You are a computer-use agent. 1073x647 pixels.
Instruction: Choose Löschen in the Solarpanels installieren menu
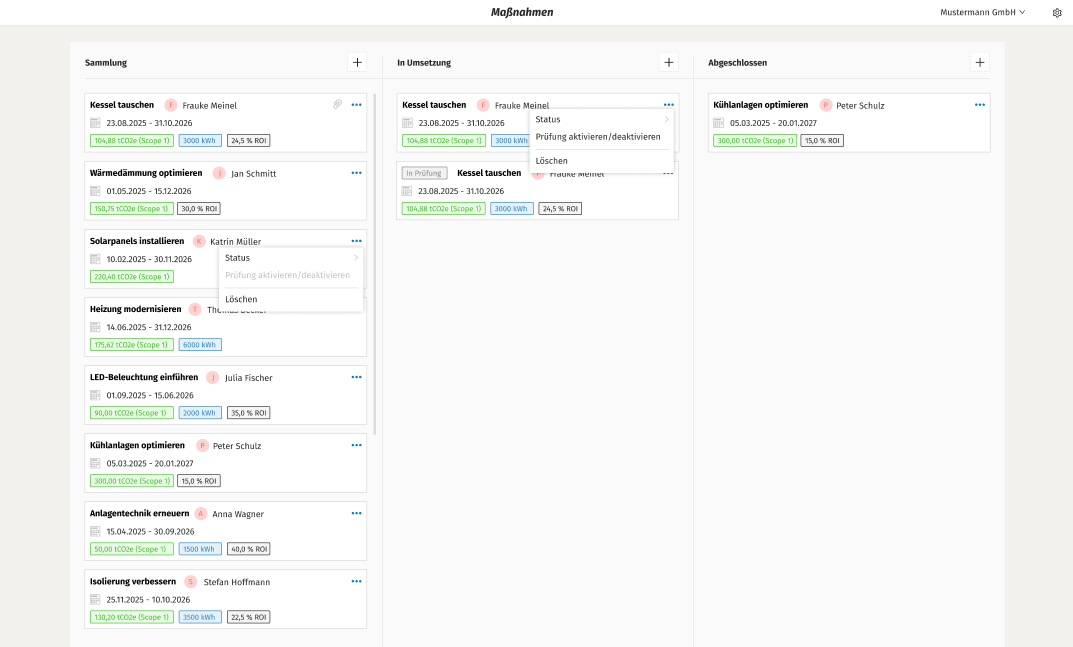click(241, 299)
